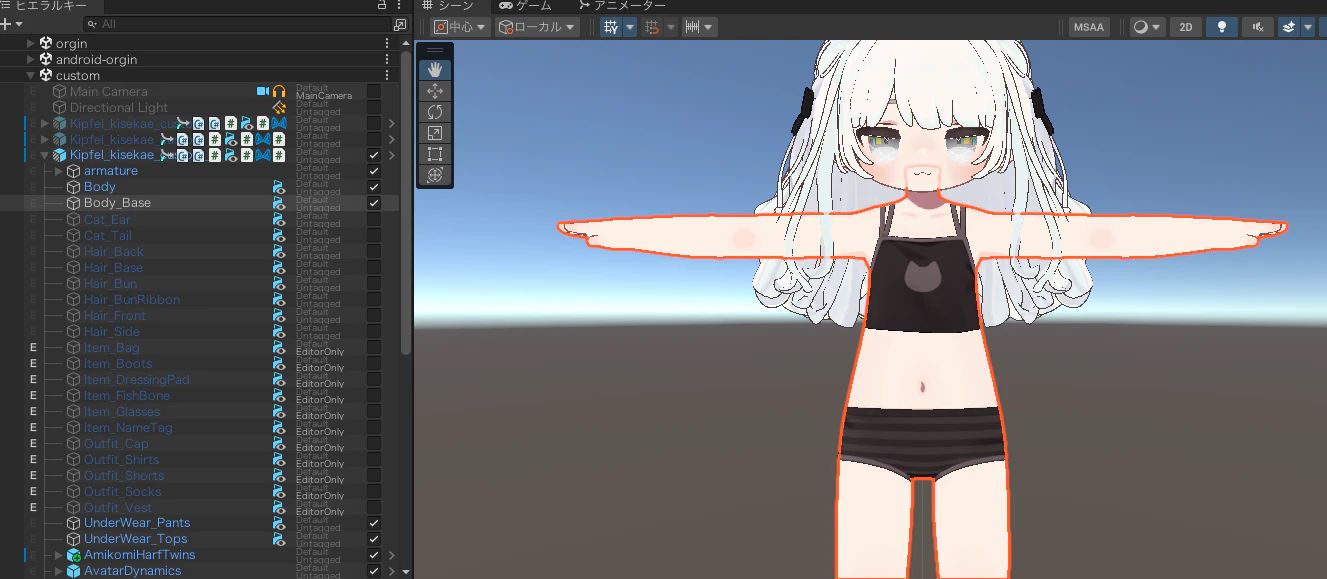This screenshot has width=1327, height=579.
Task: Click the prefab icon of AvatarDynamics
Action: (x=74, y=571)
